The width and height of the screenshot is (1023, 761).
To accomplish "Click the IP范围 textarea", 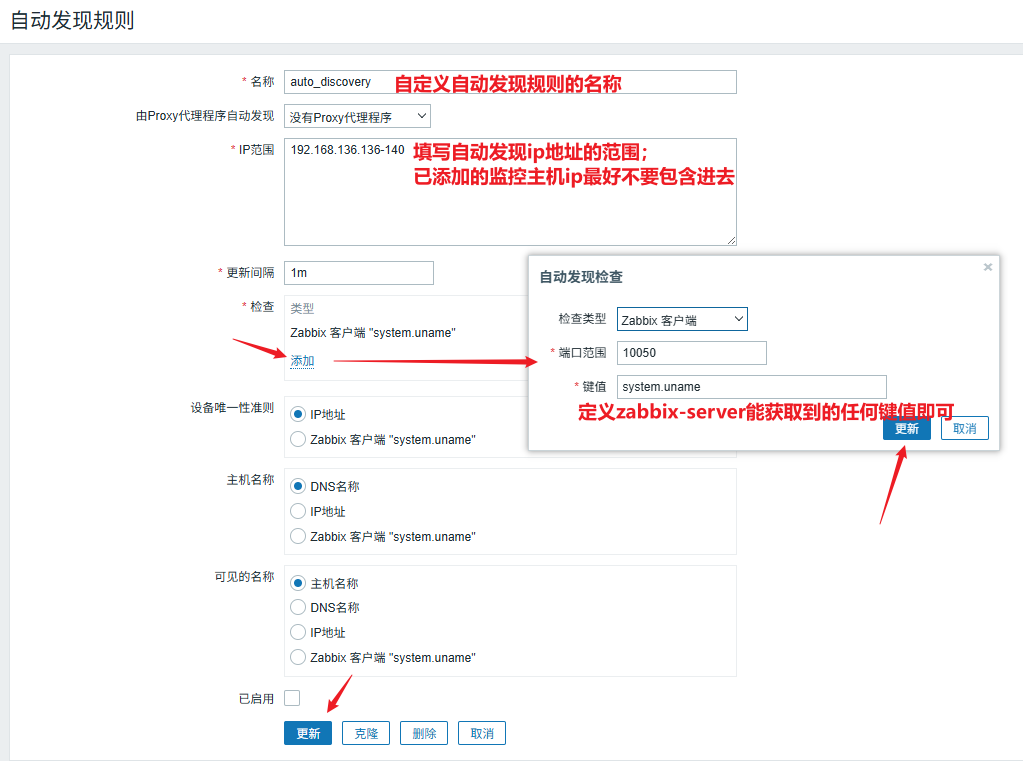I will coord(510,192).
